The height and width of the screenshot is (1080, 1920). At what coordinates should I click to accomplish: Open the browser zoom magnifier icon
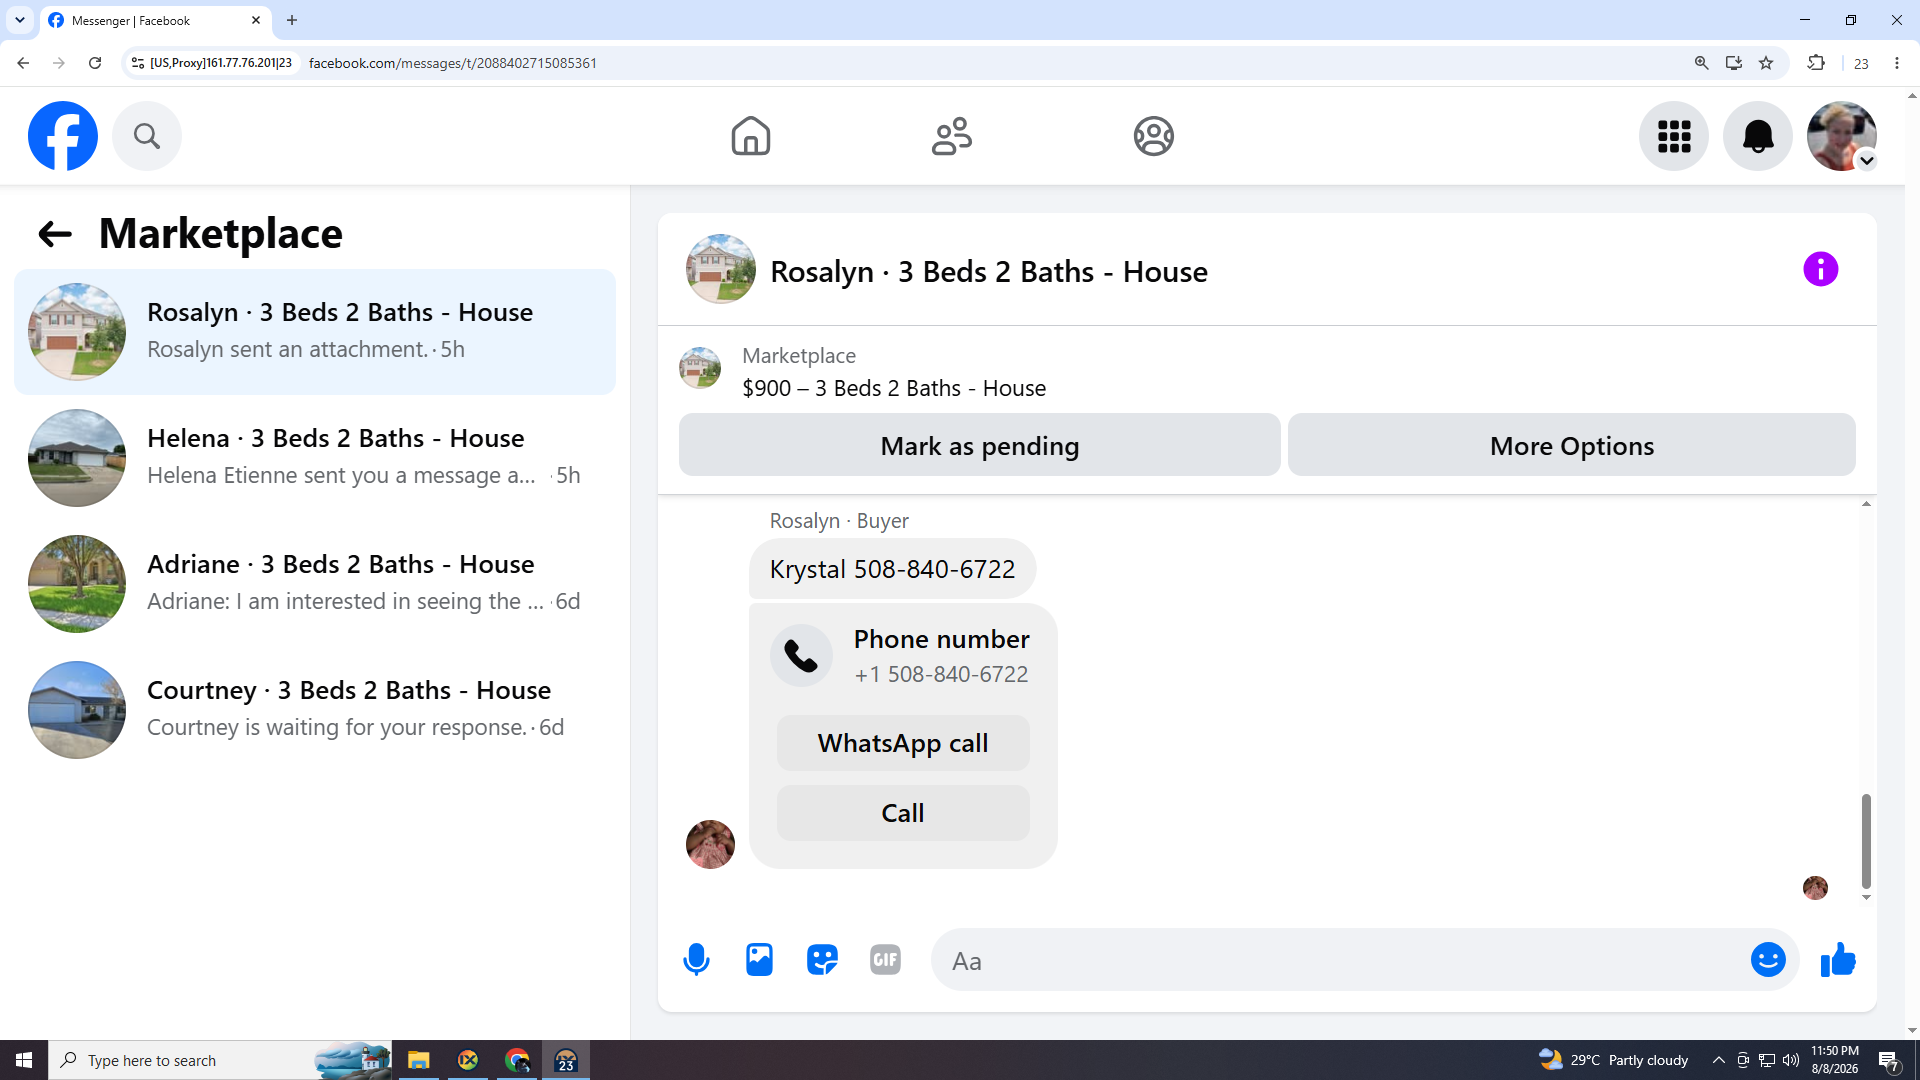[x=1701, y=63]
